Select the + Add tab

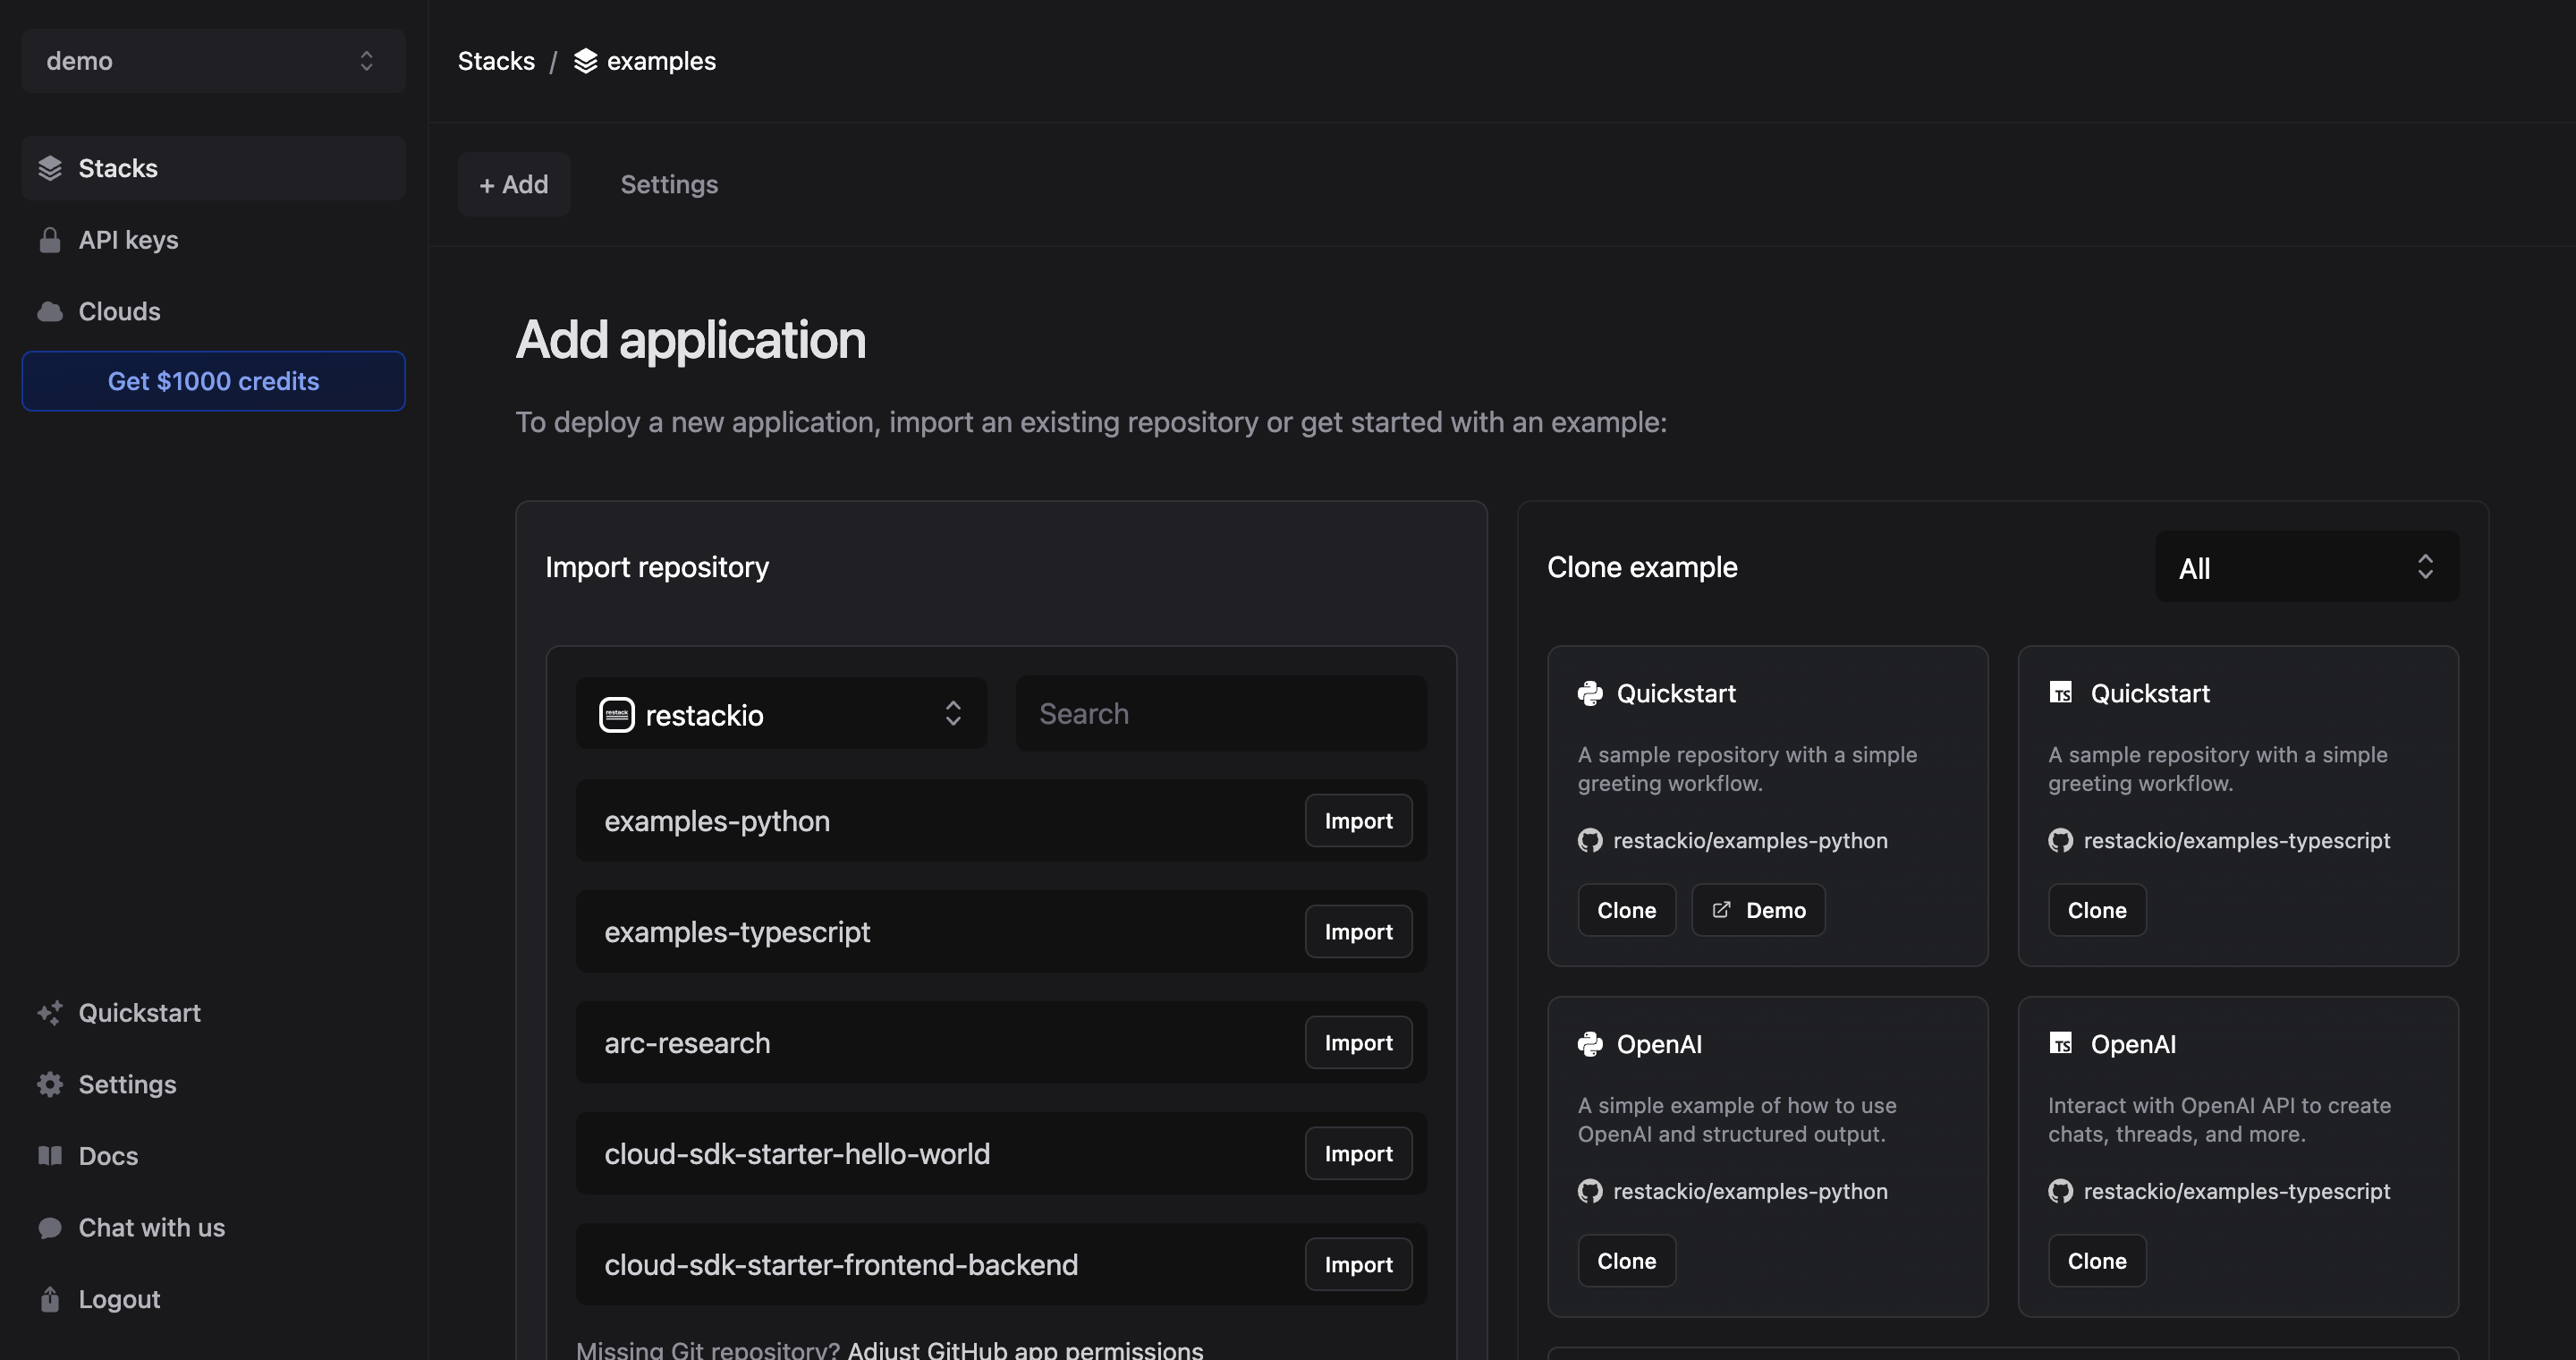(514, 185)
